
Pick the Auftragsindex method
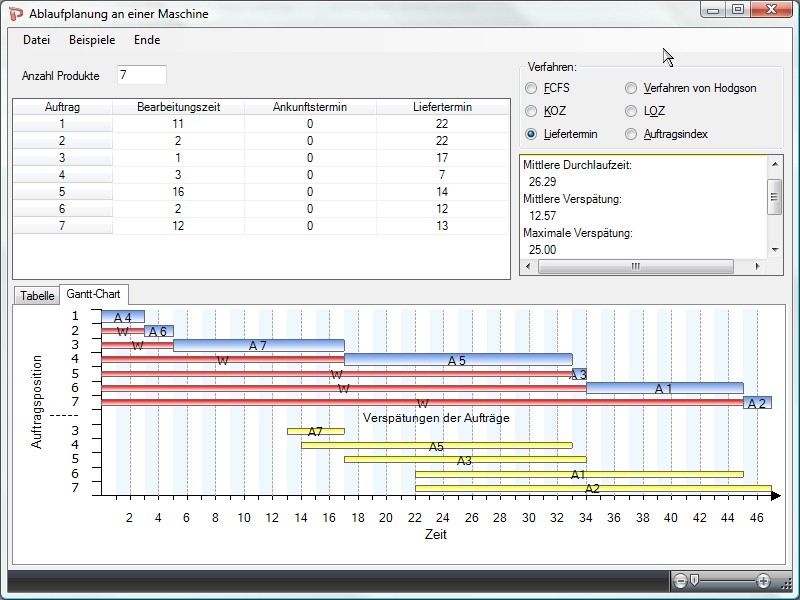point(631,134)
